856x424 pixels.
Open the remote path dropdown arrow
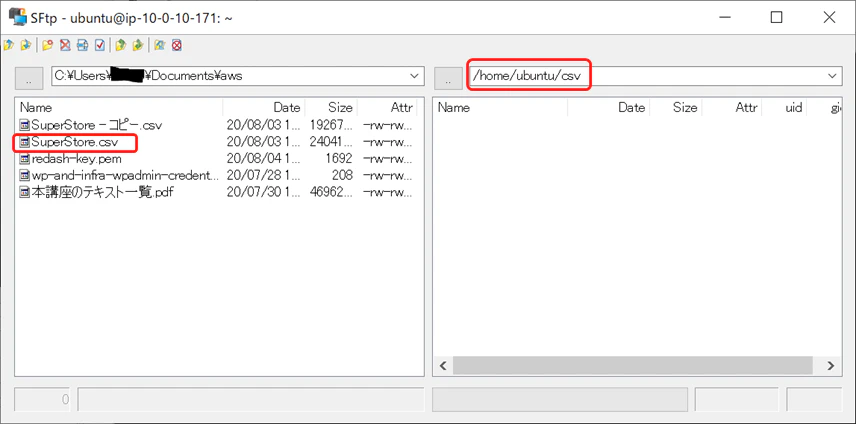pyautogui.click(x=833, y=76)
